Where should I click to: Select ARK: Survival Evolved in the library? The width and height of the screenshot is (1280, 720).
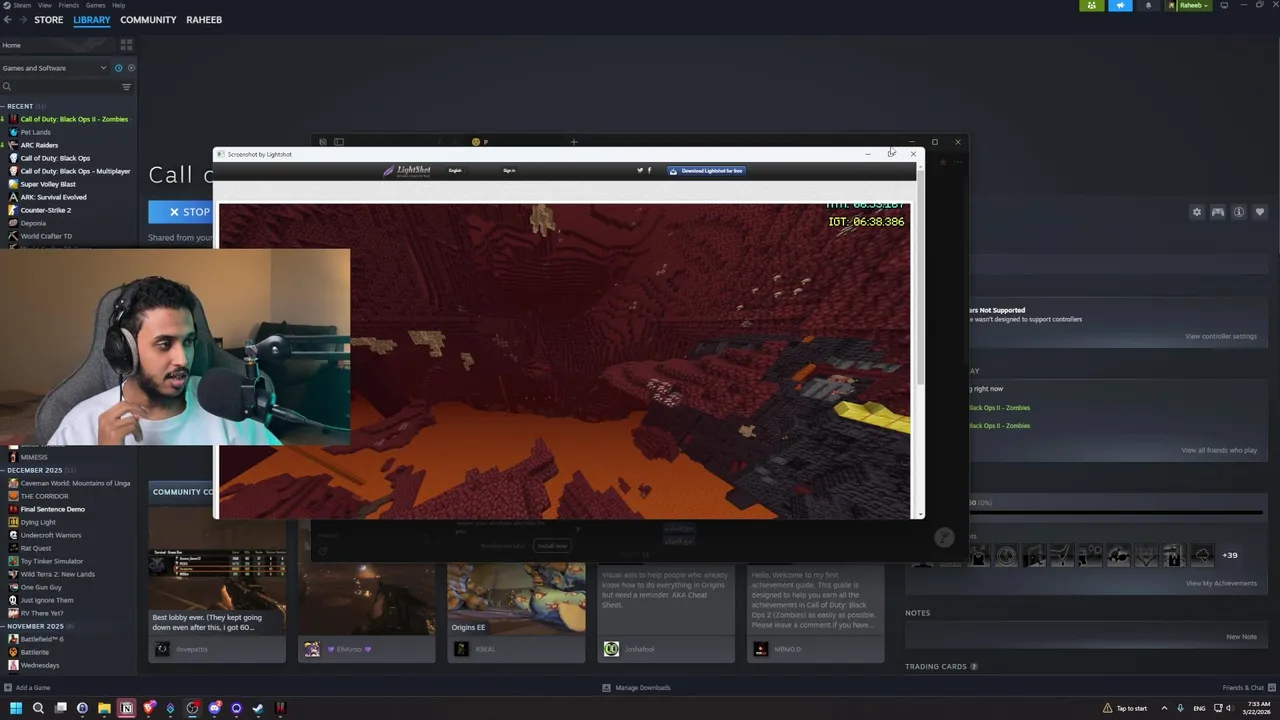[53, 197]
